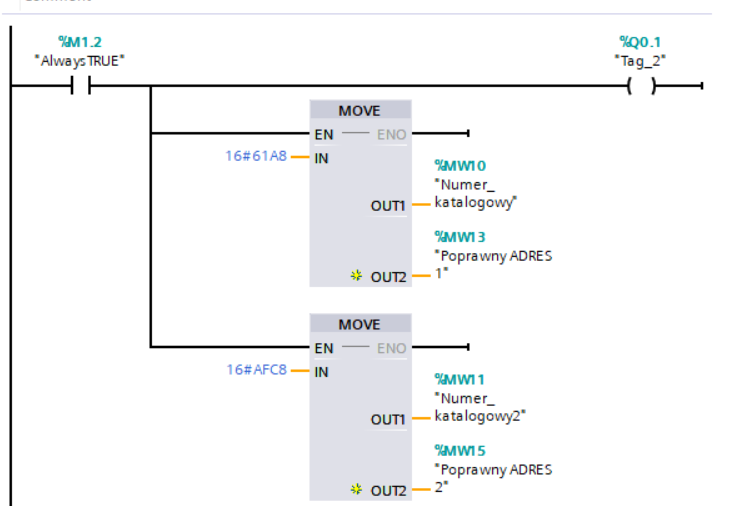742x506 pixels.
Task: Select the output coil symbol for Tag_2
Action: pos(639,87)
